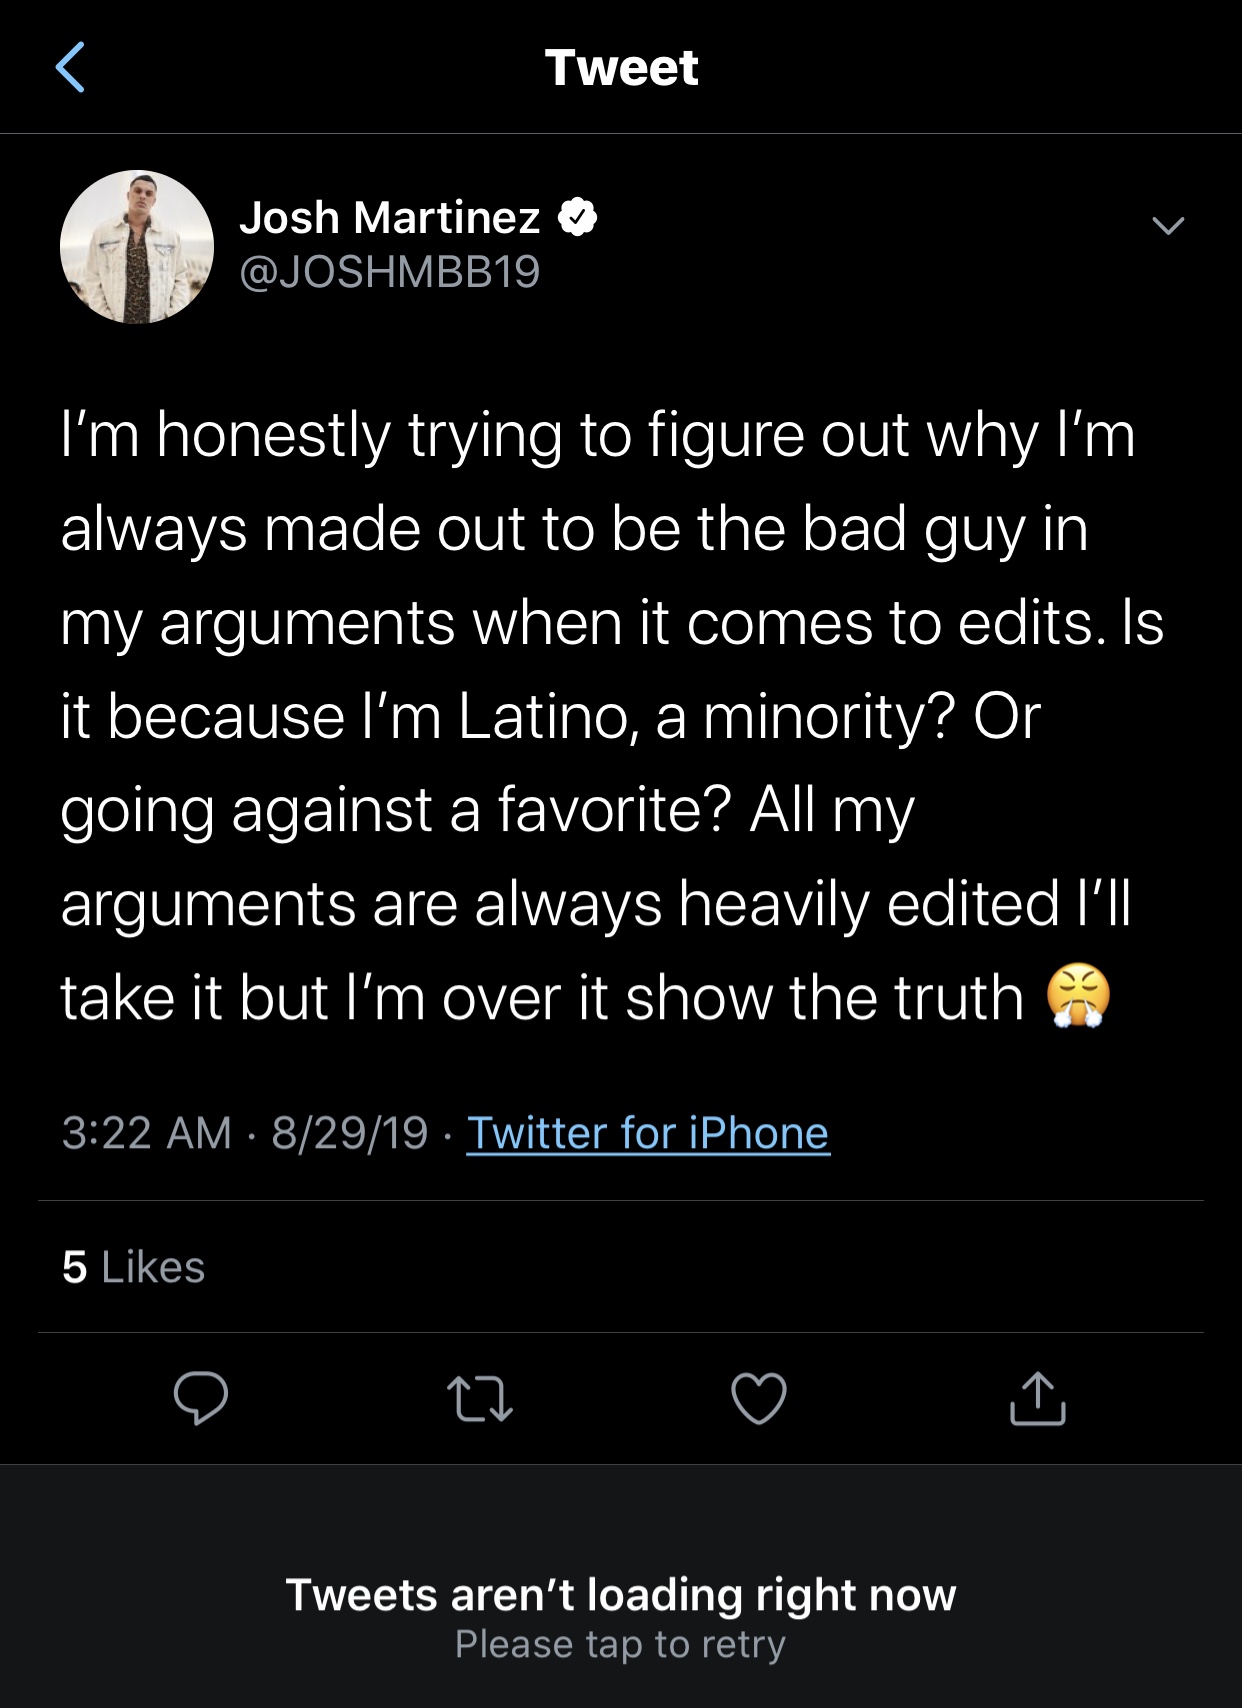Viewport: 1242px width, 1708px height.
Task: Select the 8/29/19 date text
Action: coord(350,1133)
